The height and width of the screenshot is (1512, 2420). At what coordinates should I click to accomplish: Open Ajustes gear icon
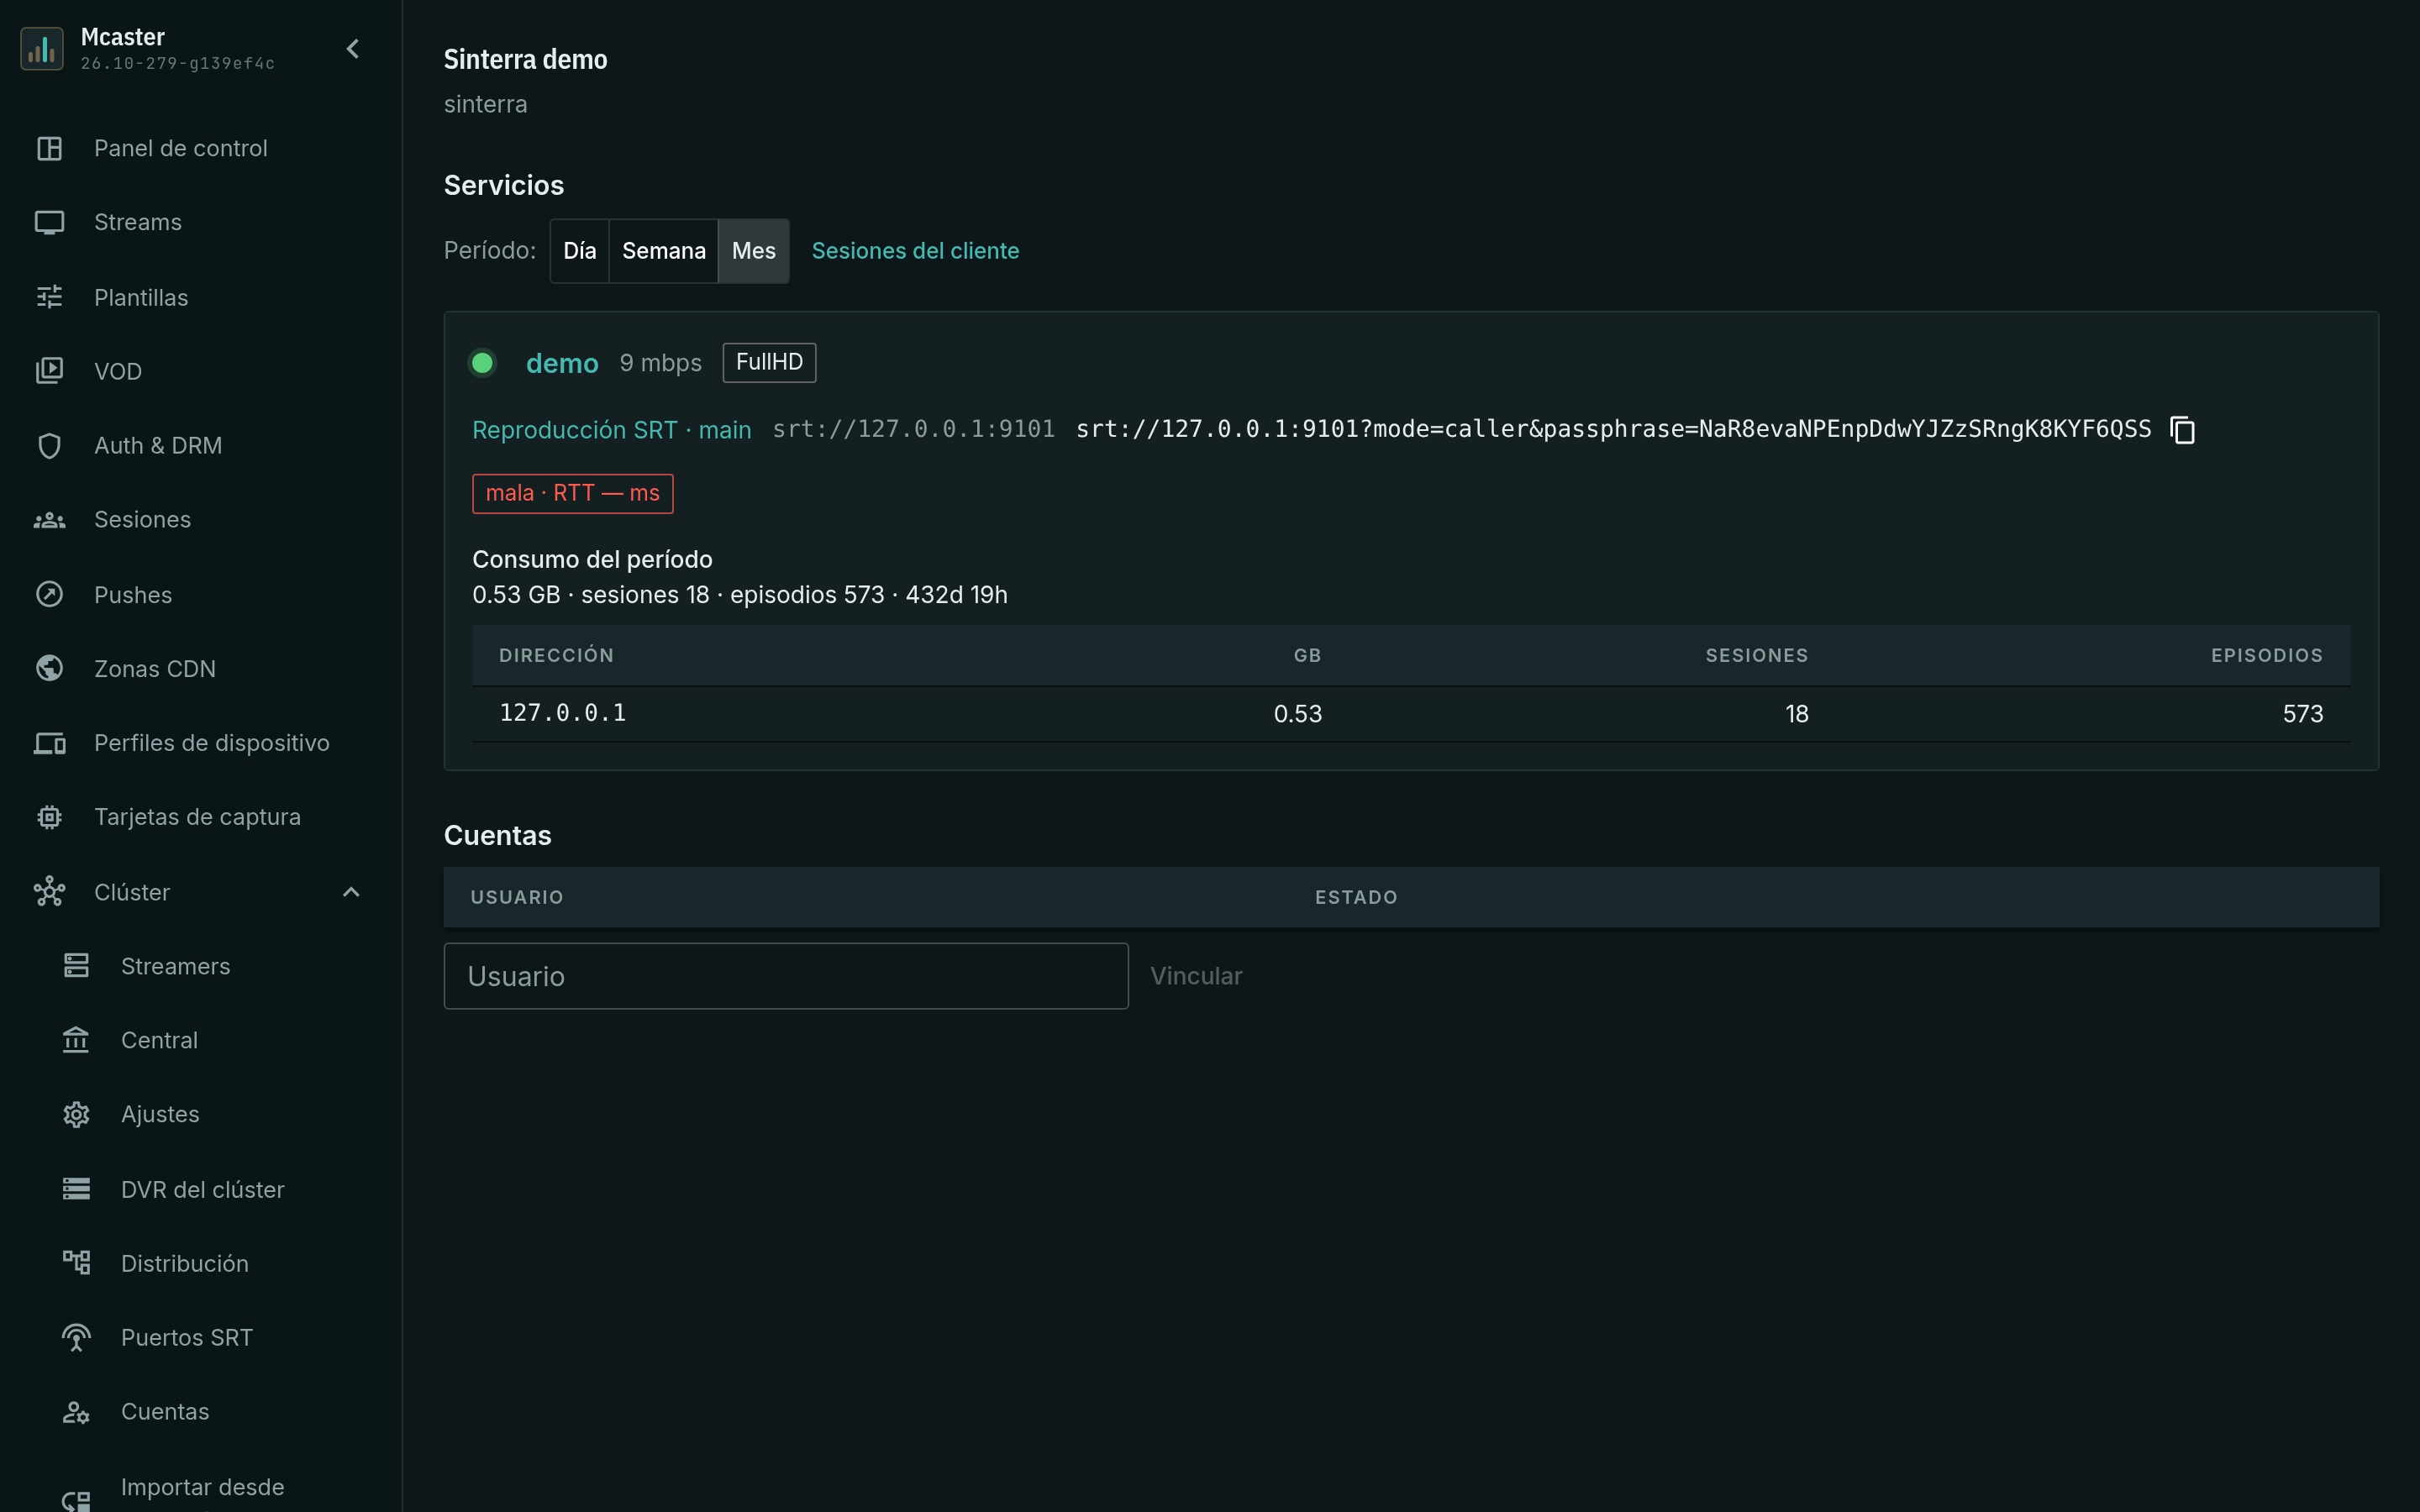tap(76, 1114)
